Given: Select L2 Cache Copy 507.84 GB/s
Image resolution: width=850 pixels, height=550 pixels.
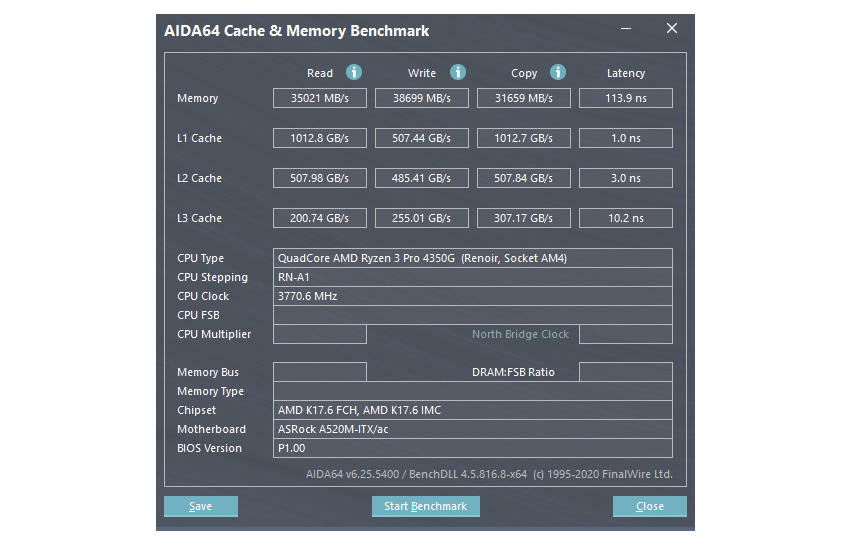Looking at the screenshot, I should click(x=524, y=178).
